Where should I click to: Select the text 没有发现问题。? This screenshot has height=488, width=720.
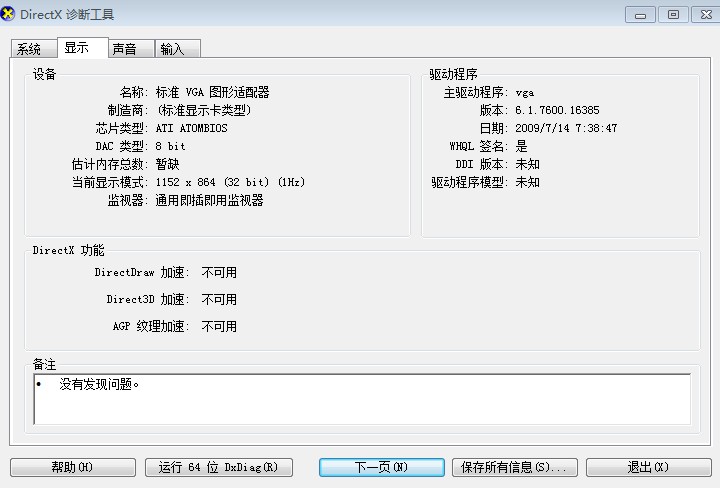point(99,384)
